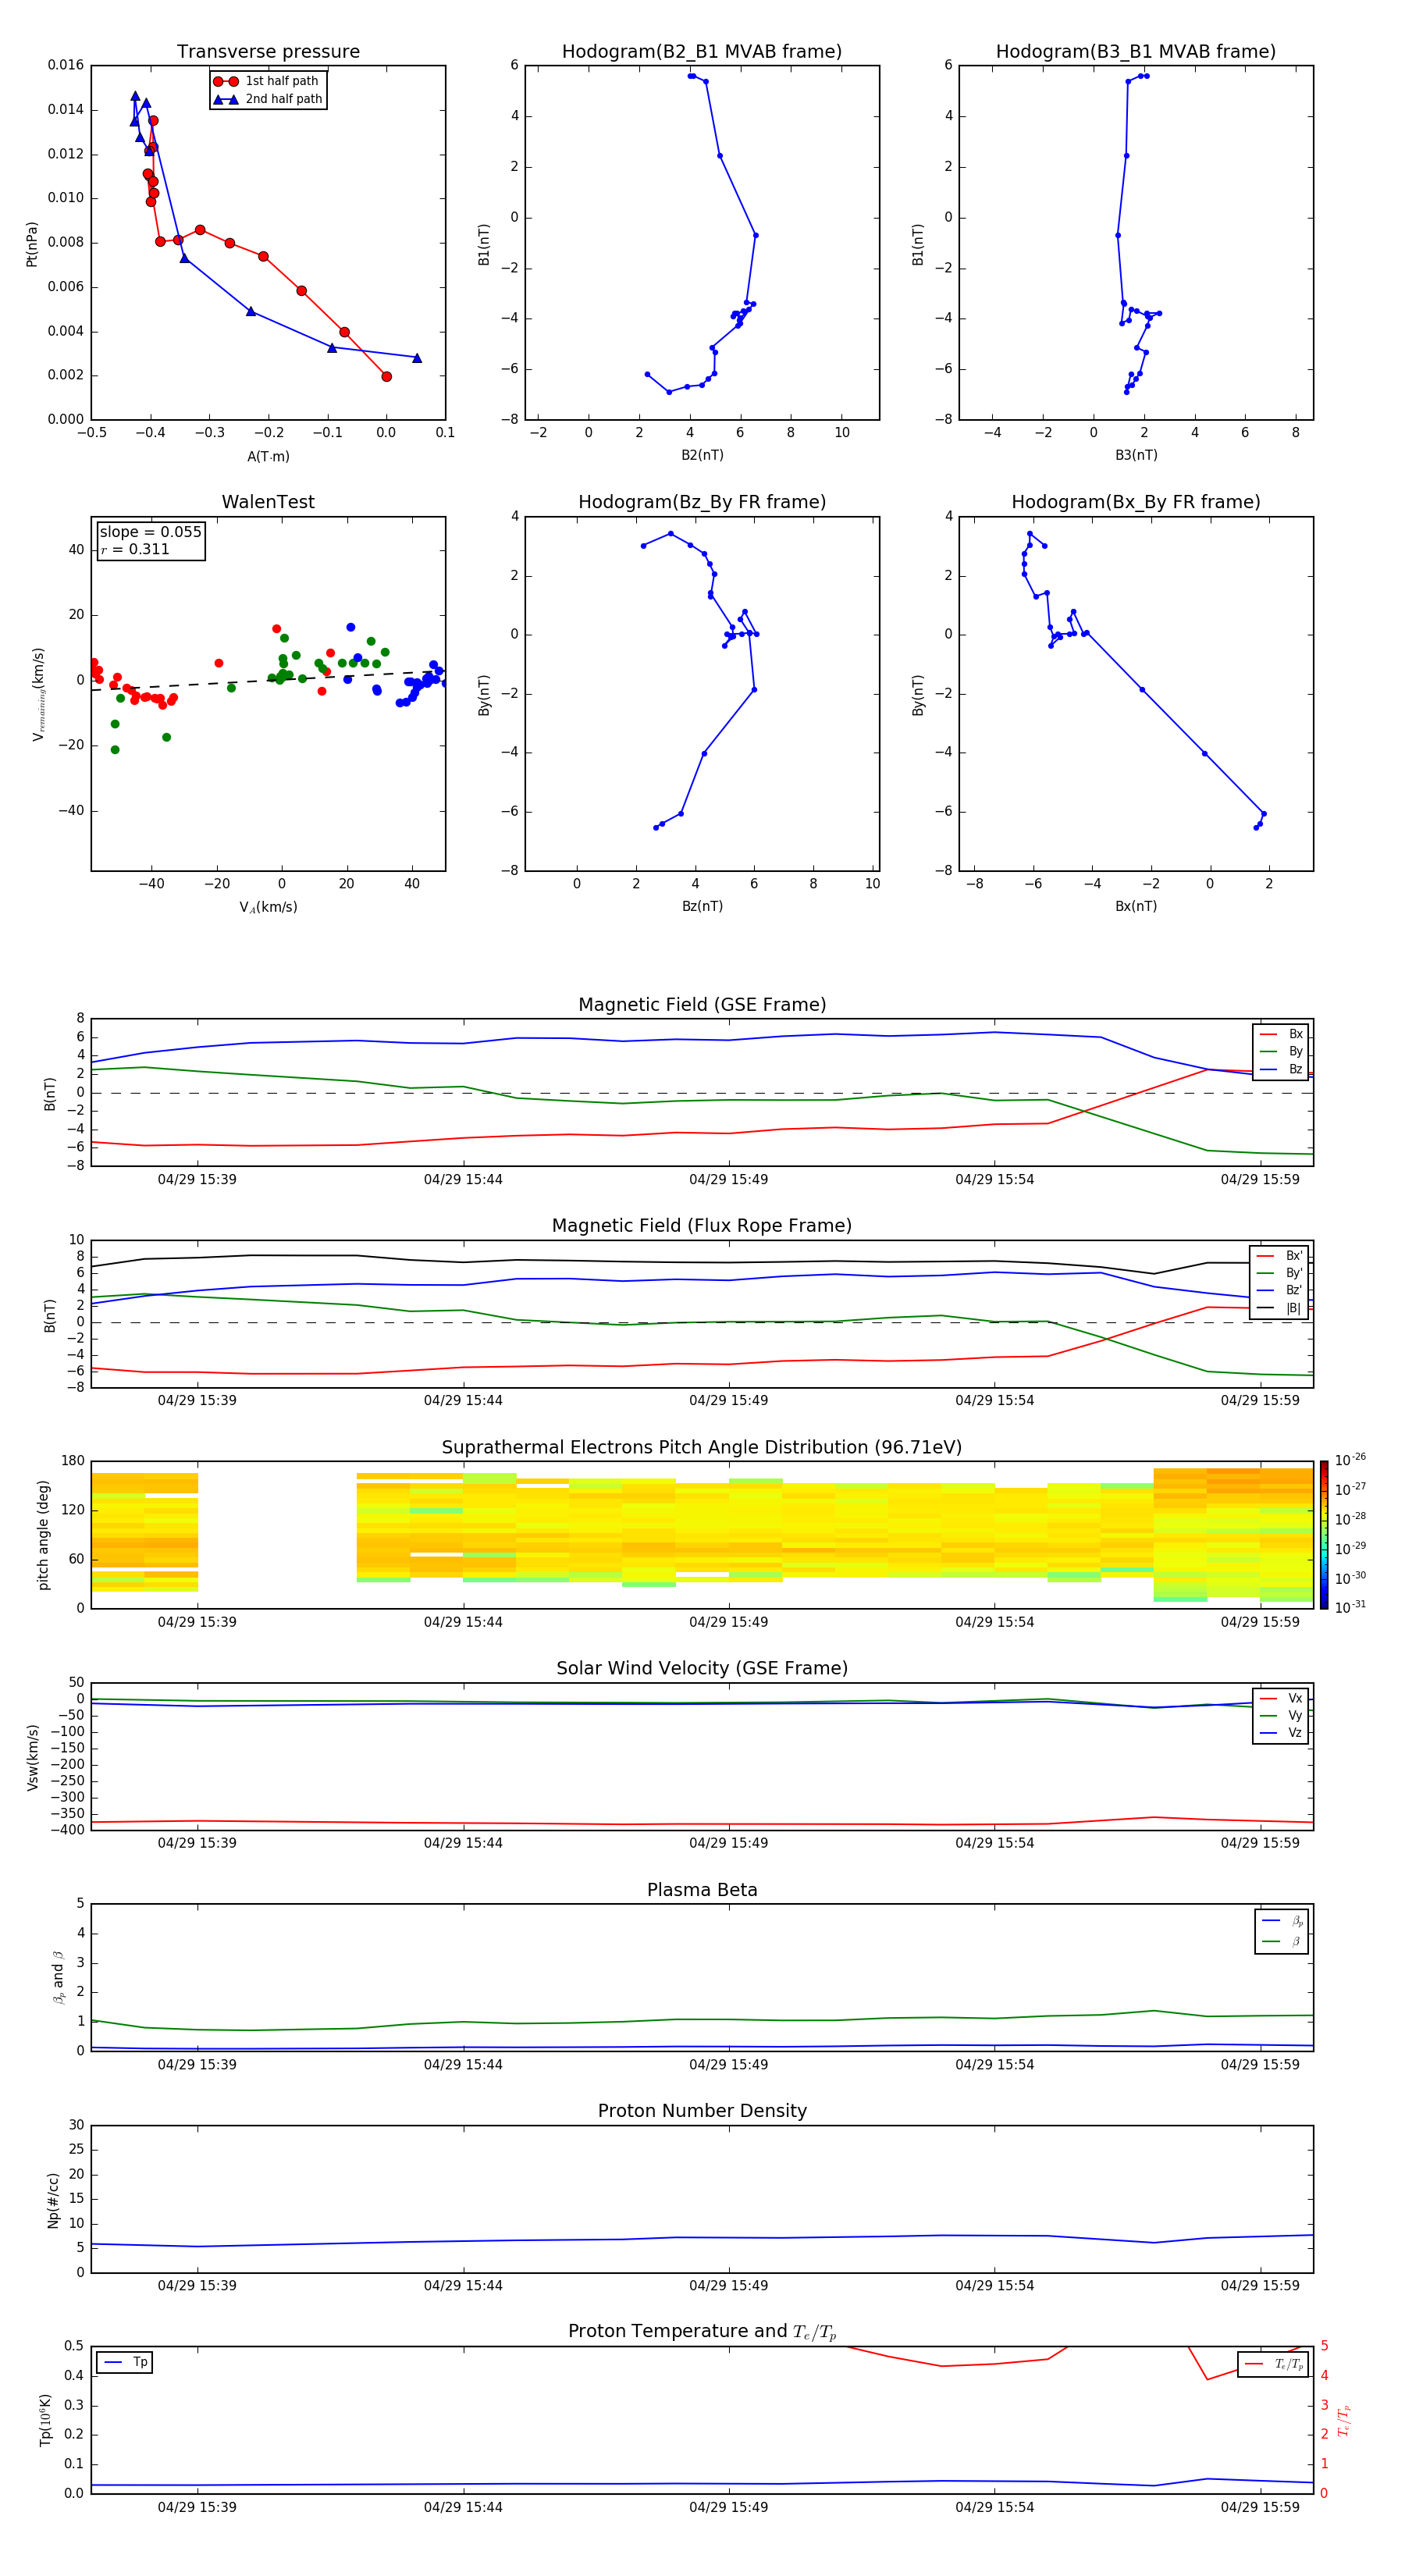Click the 'Bz' legend entry in GSE plot
Image resolution: width=1405 pixels, height=2576 pixels.
1281,1069
